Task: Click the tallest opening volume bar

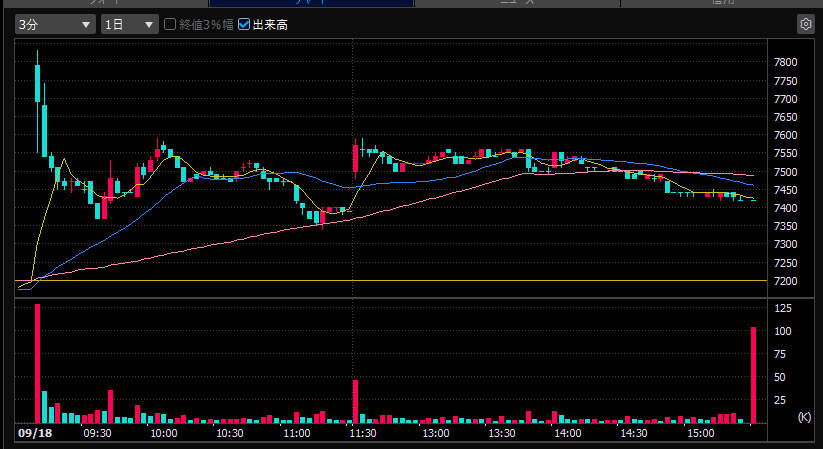Action: pos(37,363)
